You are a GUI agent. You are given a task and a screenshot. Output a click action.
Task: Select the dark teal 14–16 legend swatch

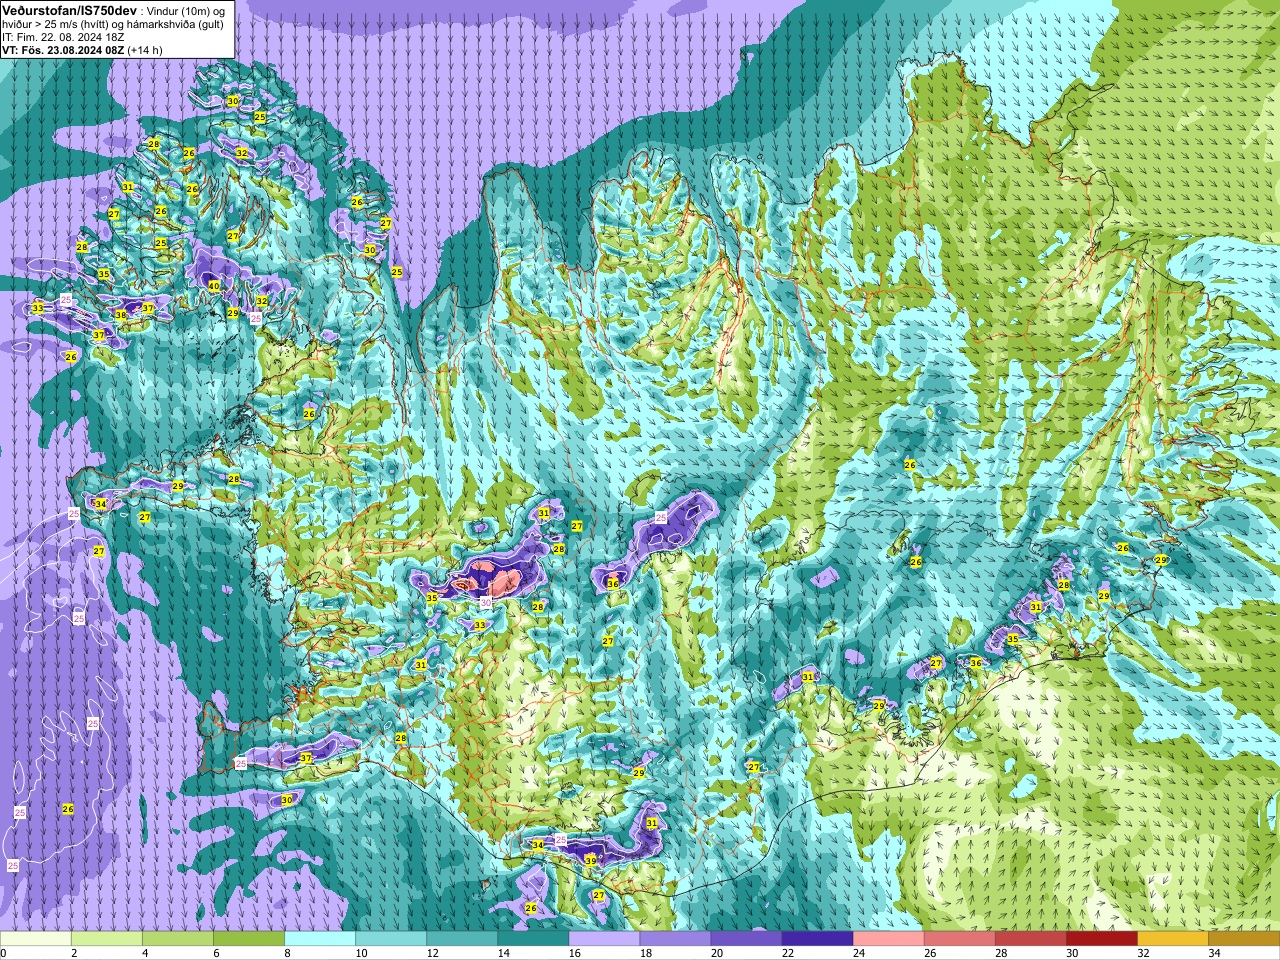(533, 939)
